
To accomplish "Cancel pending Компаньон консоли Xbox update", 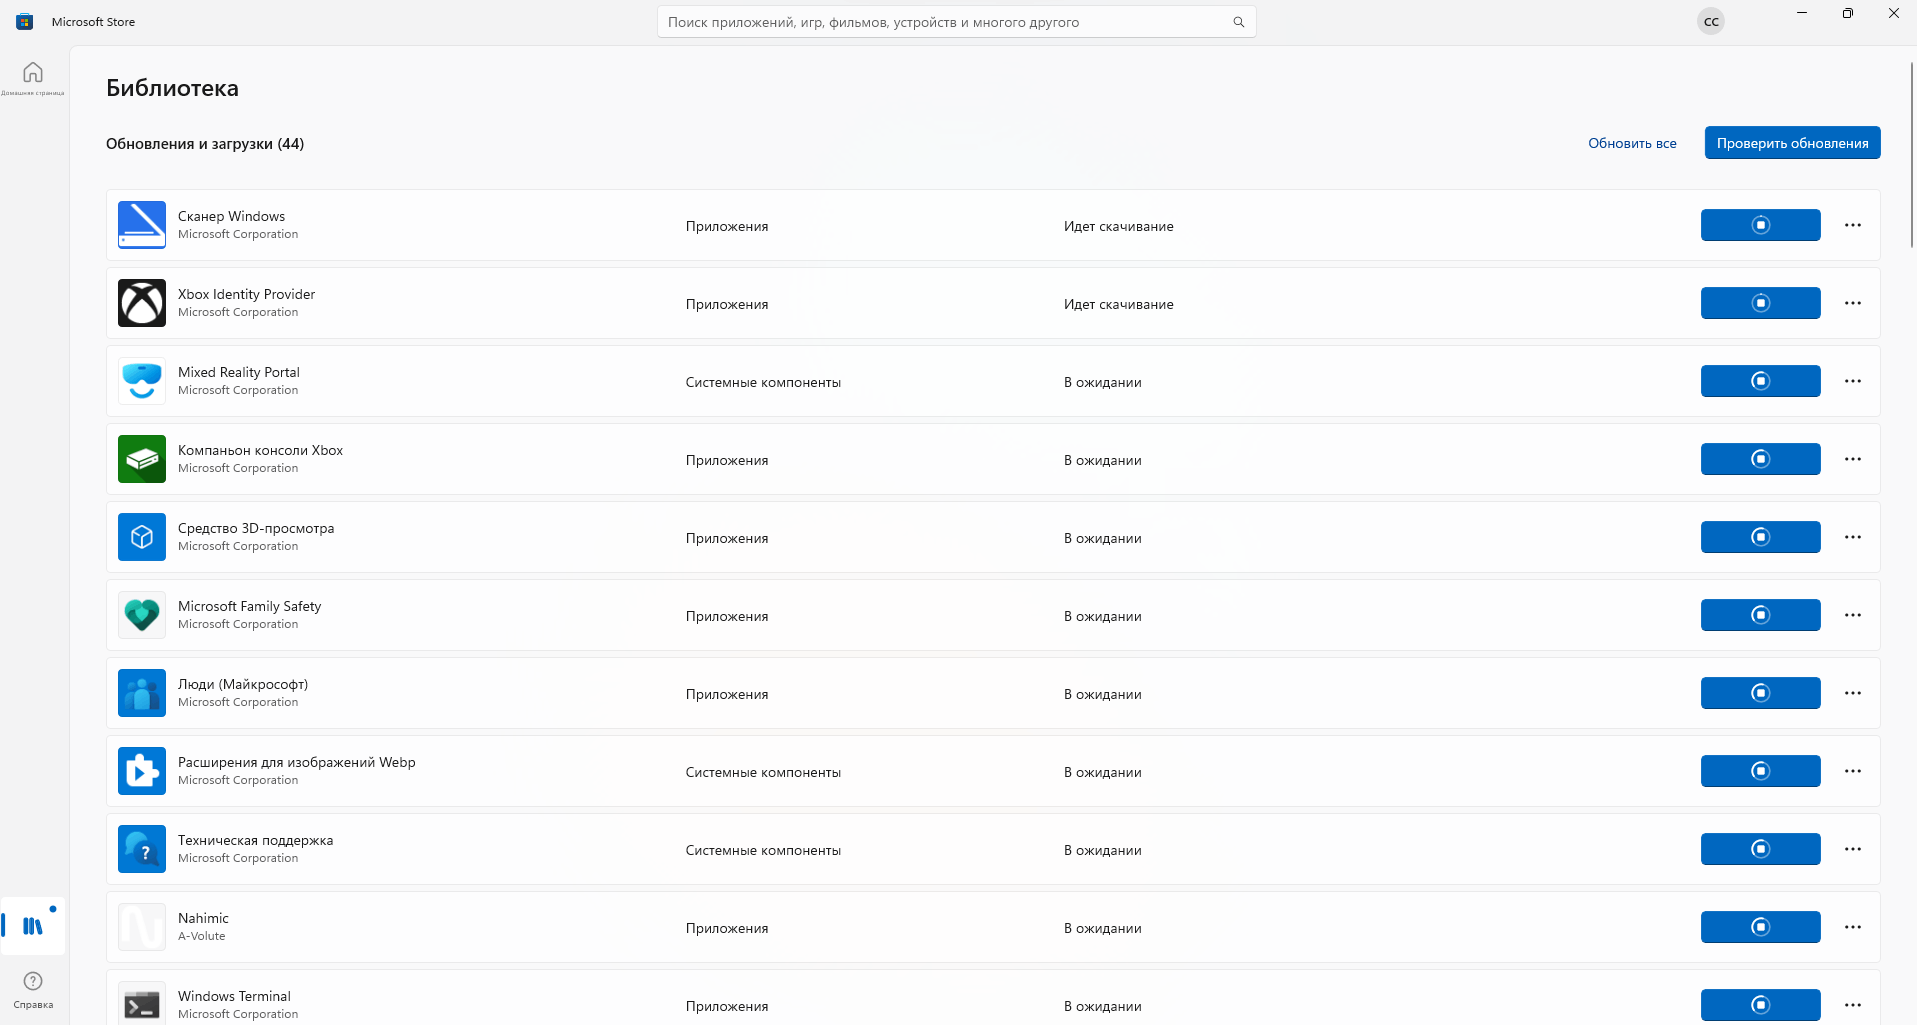I will (1760, 459).
